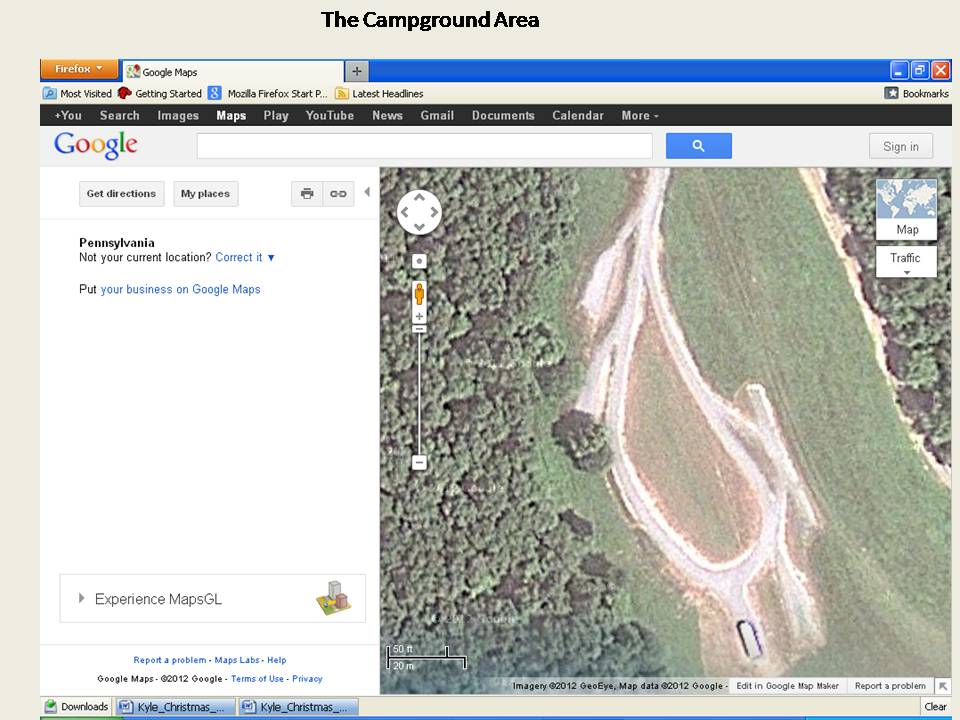Open Mozilla Firefox Start Page bookmark
The image size is (960, 720).
[268, 94]
